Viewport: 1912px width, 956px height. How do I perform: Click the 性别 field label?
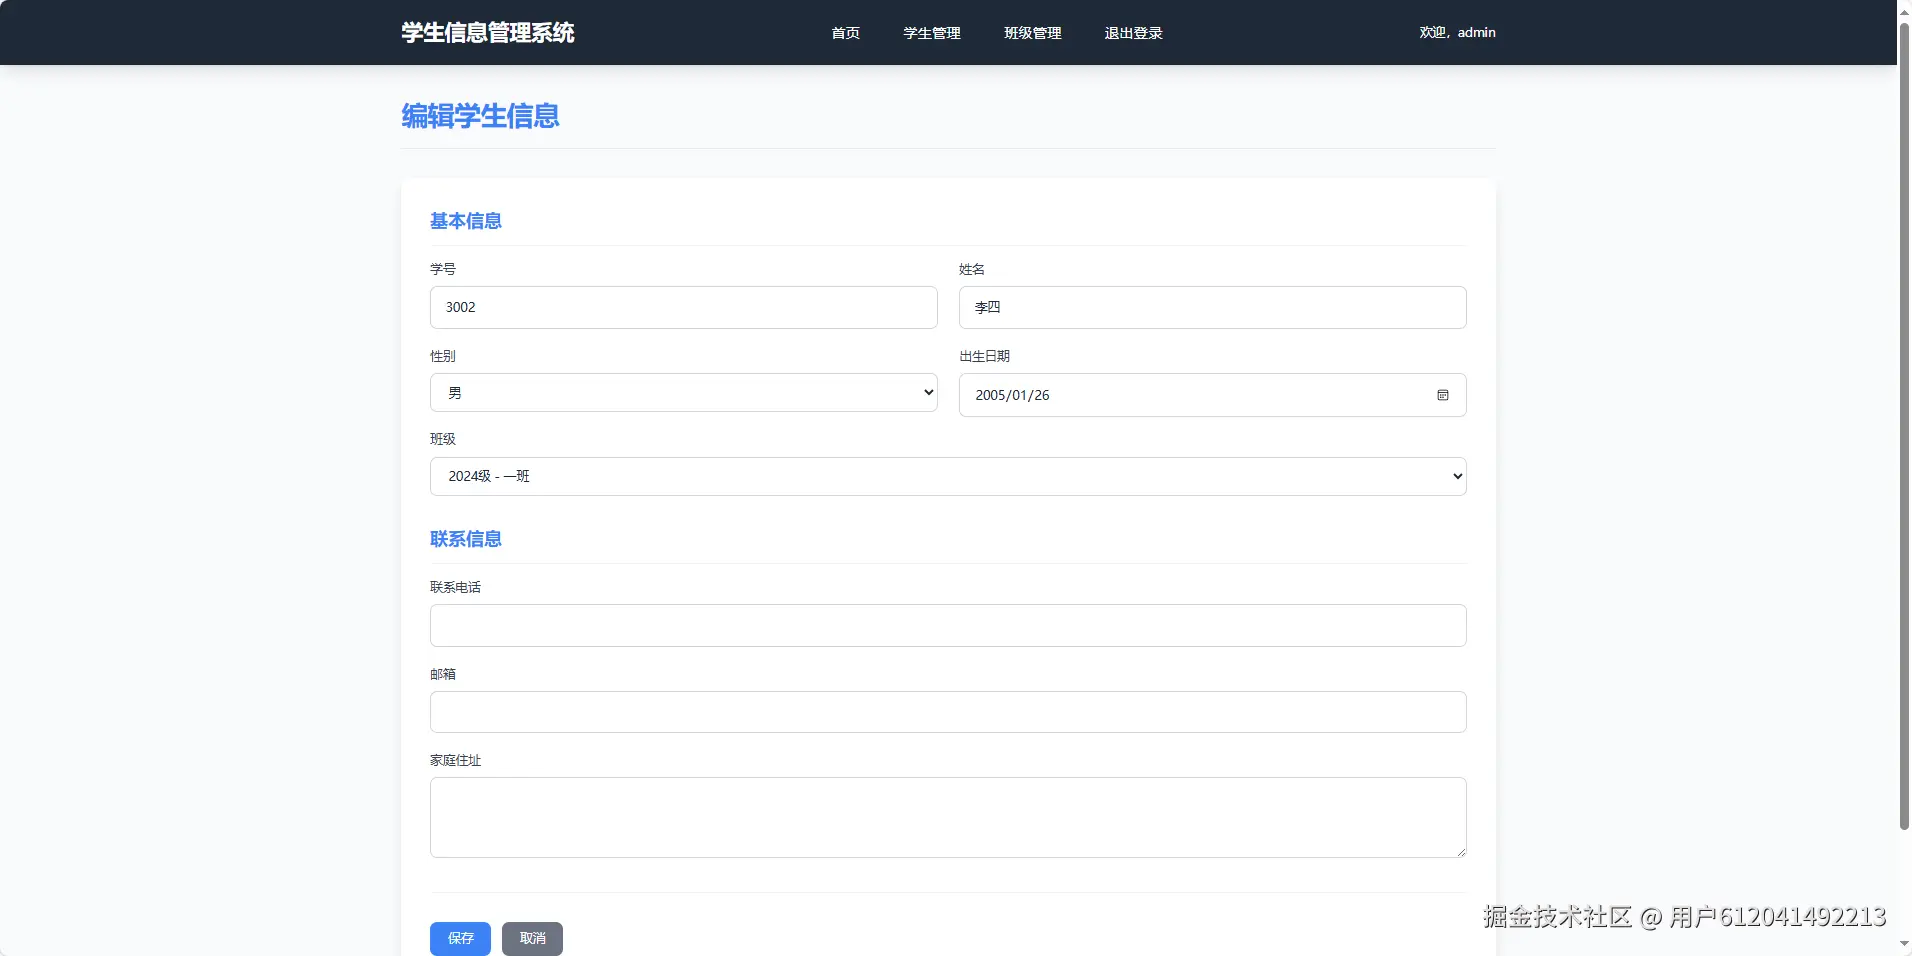pos(443,356)
